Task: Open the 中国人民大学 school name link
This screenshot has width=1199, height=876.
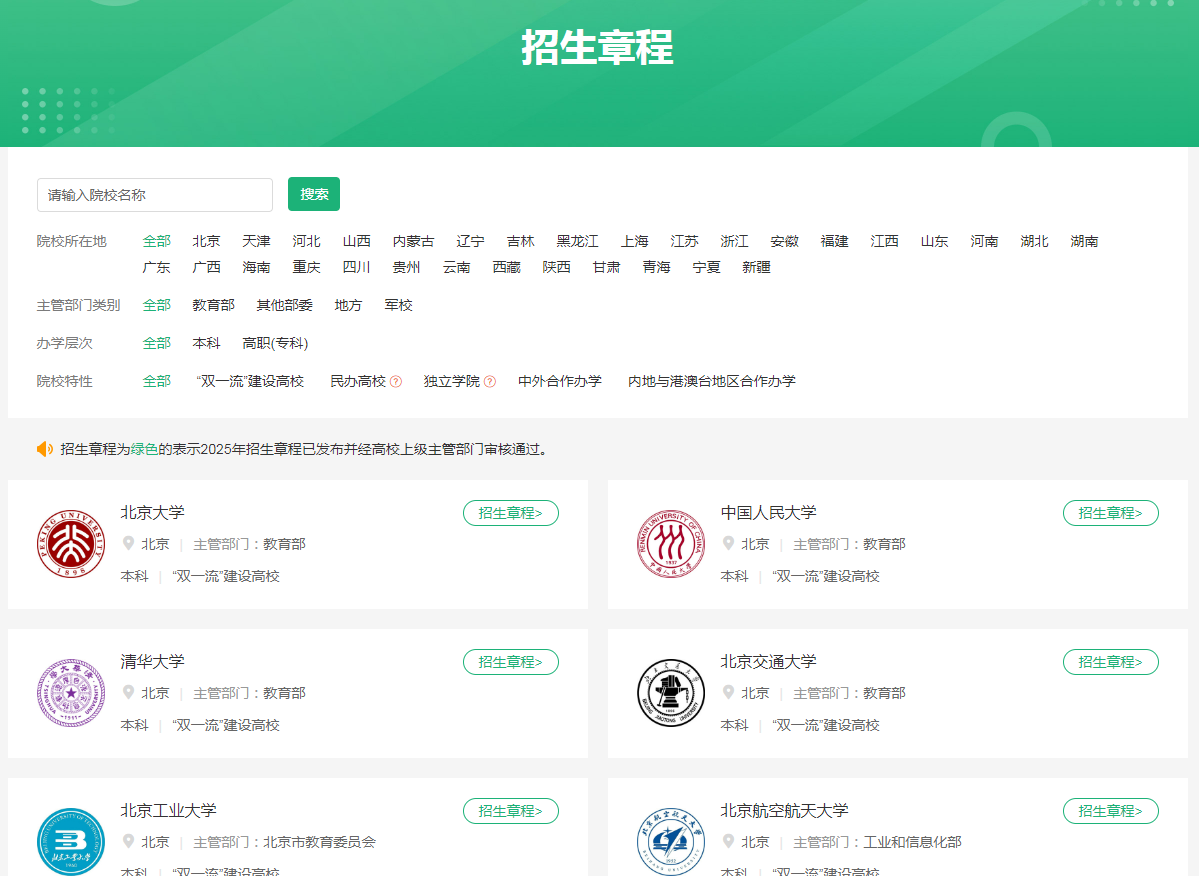Action: [x=768, y=512]
